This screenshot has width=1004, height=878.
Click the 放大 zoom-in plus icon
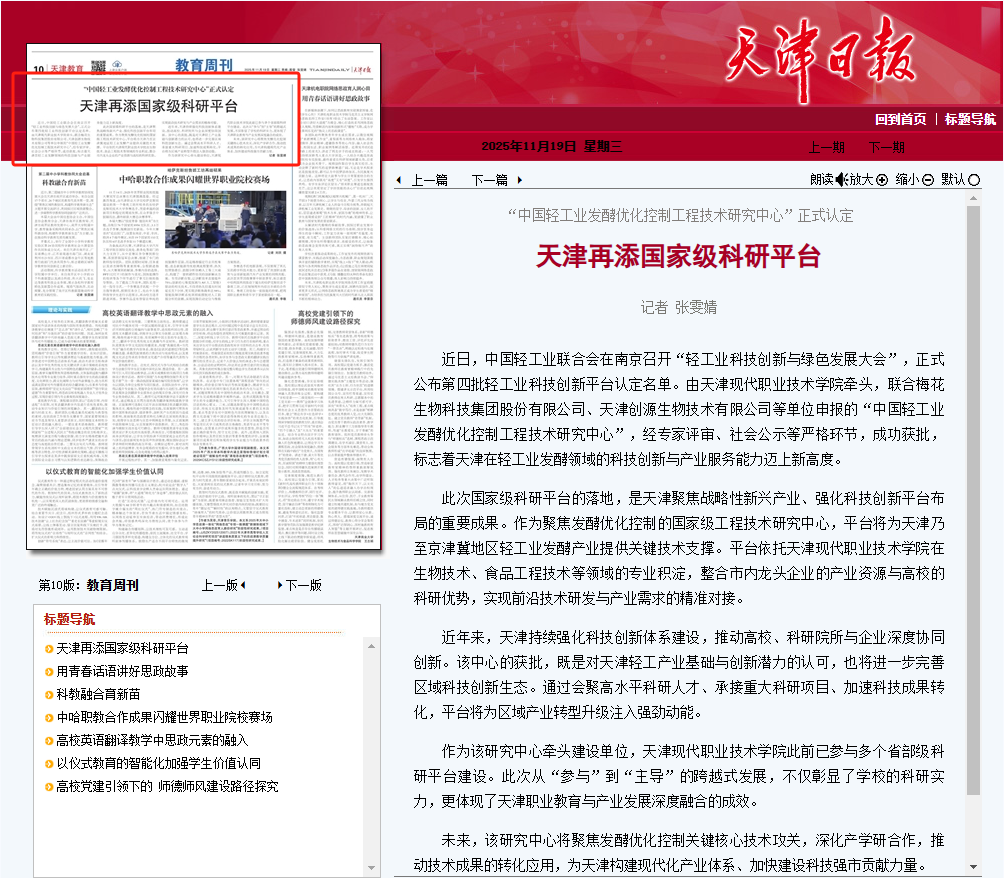tap(881, 179)
